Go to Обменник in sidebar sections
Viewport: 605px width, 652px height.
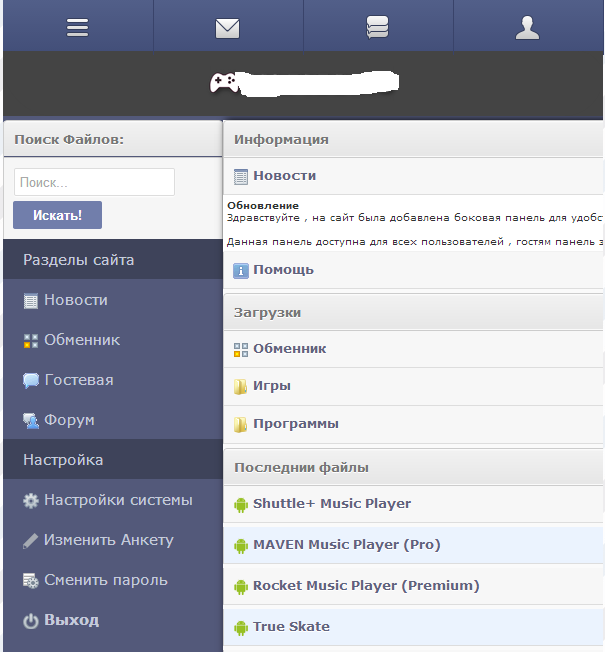click(81, 340)
